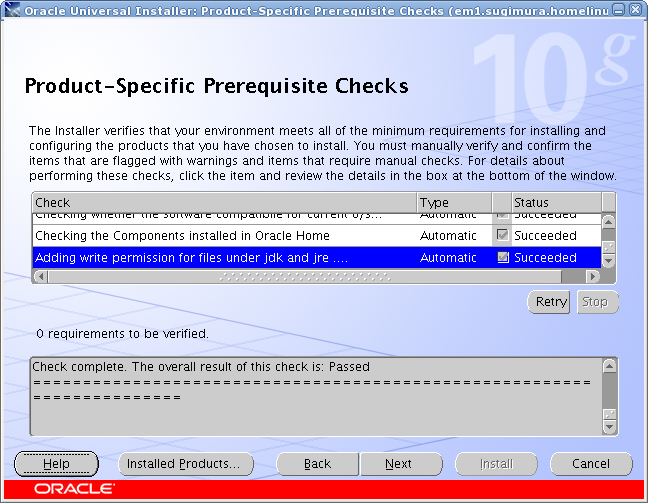
Task: Proceed with the Next button
Action: [401, 464]
